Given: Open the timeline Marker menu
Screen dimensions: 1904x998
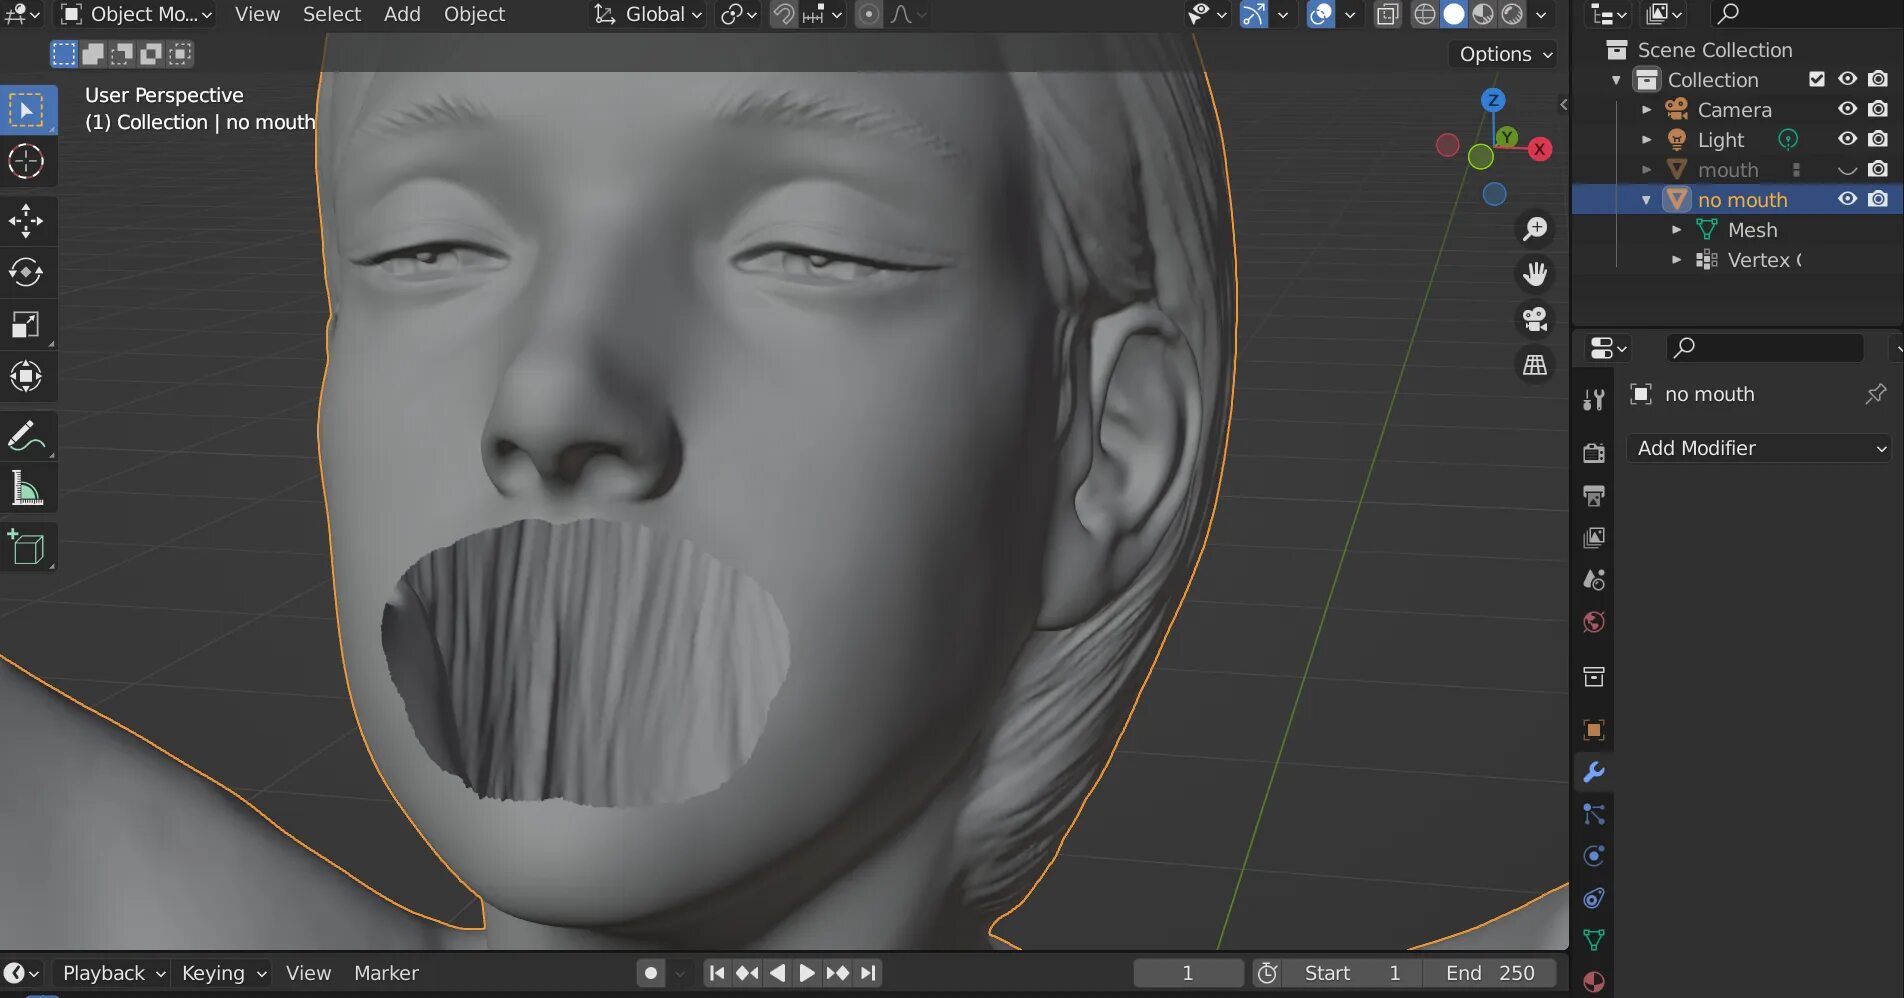Looking at the screenshot, I should point(386,973).
